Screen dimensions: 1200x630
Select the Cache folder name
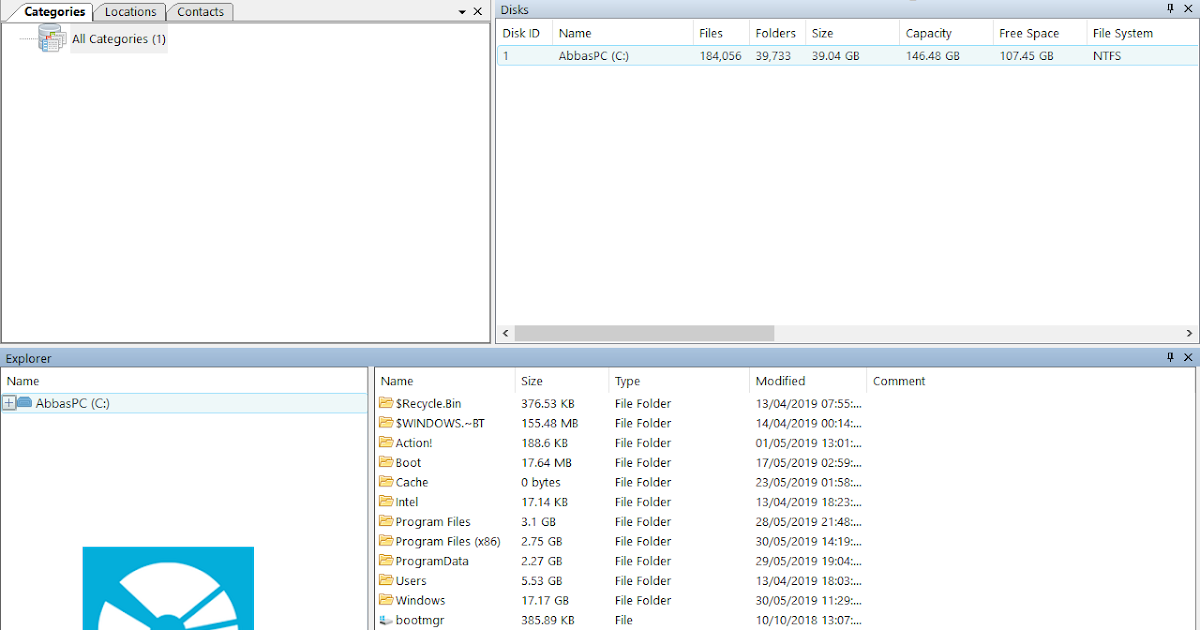(x=411, y=483)
